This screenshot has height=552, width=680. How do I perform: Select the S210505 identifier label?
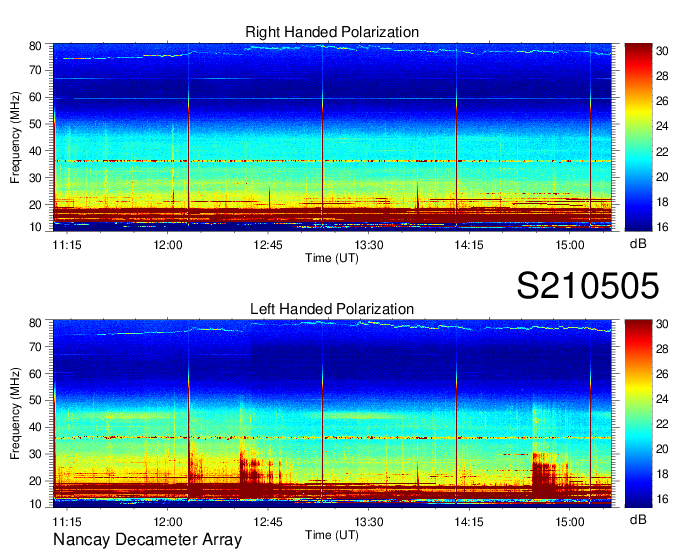[x=588, y=286]
